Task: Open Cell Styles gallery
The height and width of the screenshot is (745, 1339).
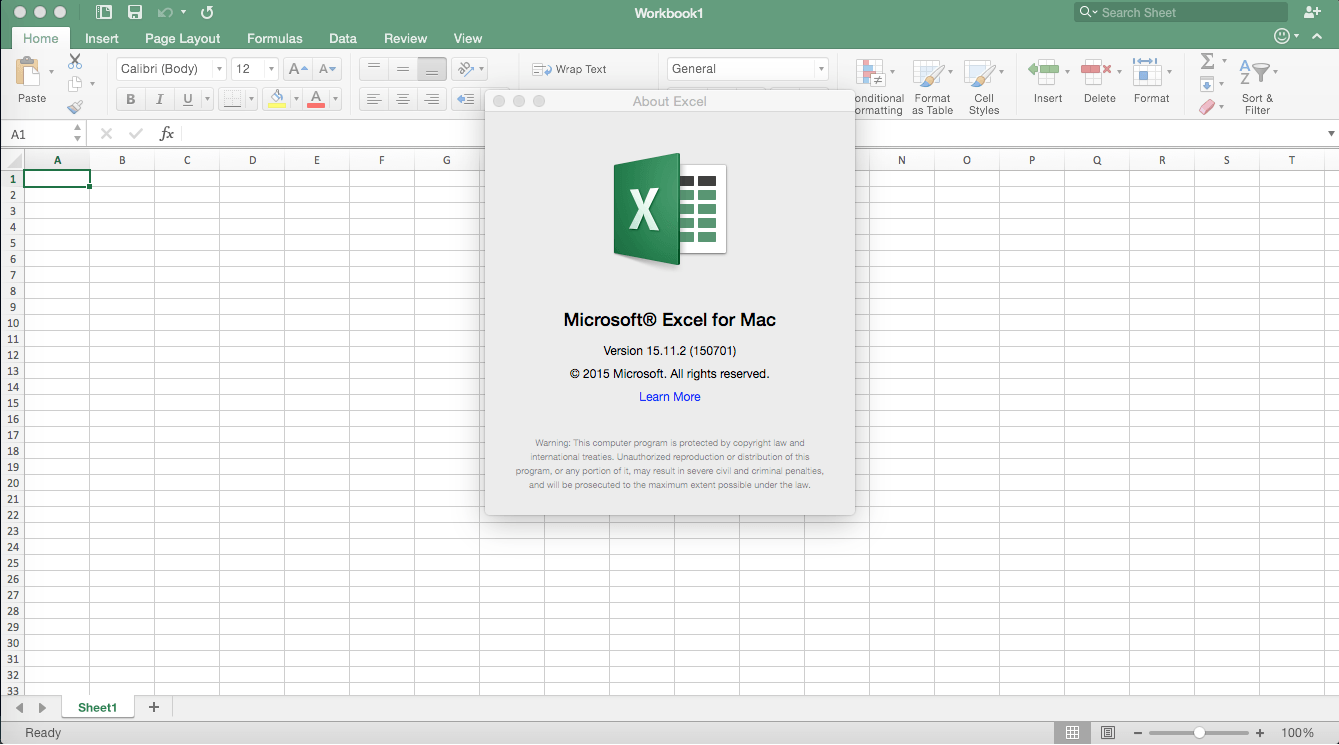Action: [x=984, y=86]
